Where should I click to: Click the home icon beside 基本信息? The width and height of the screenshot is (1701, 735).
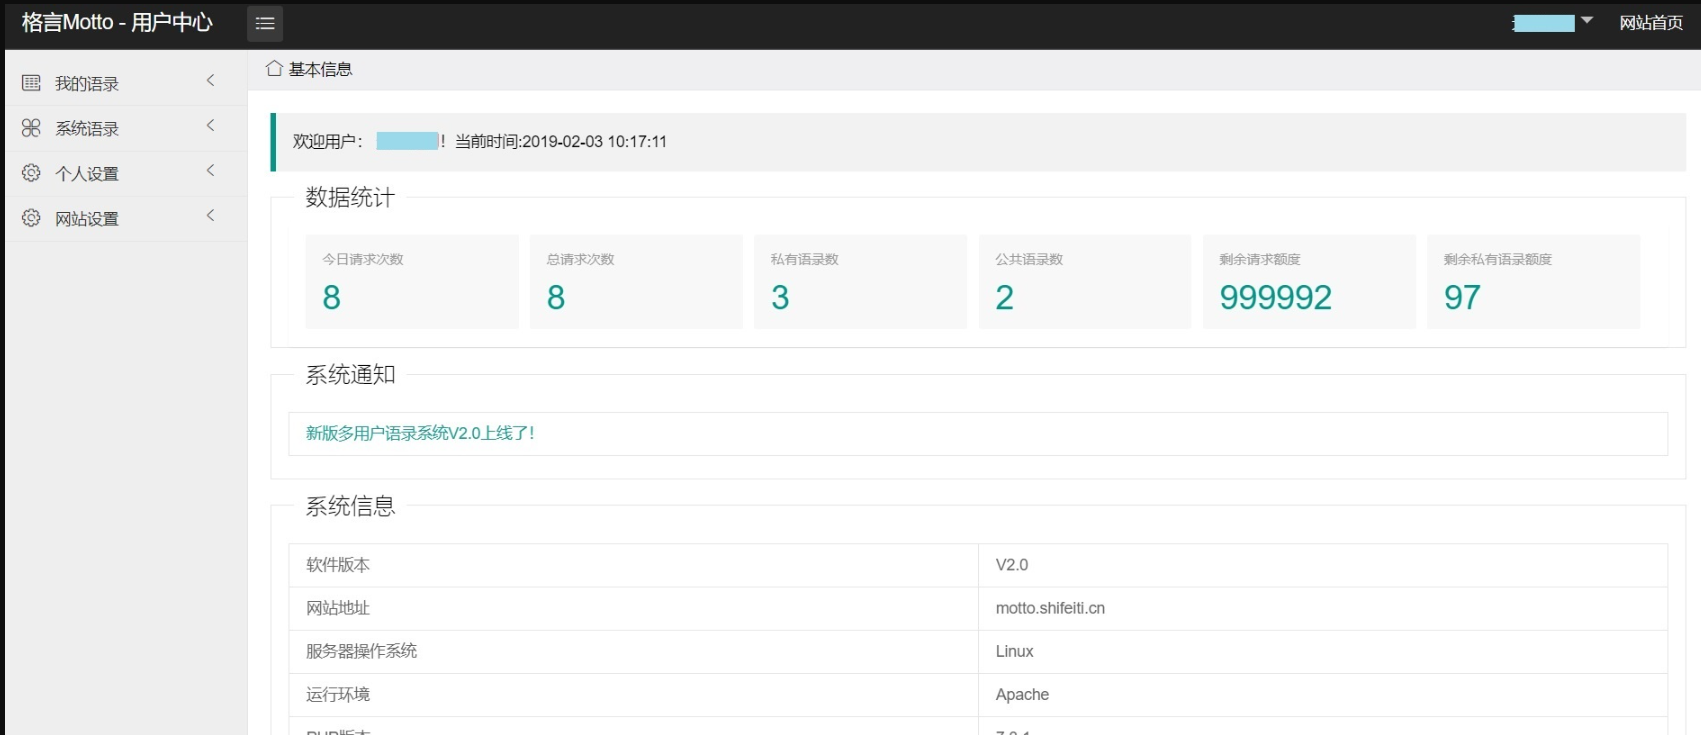[x=274, y=69]
